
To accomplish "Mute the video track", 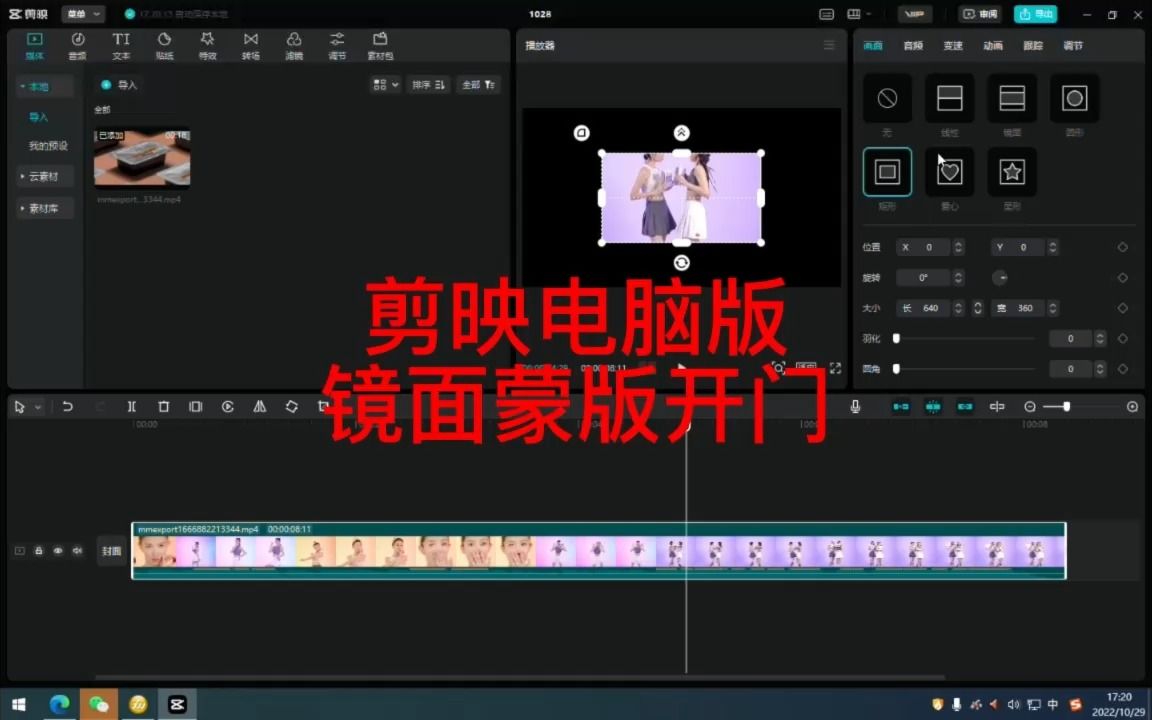I will point(76,551).
